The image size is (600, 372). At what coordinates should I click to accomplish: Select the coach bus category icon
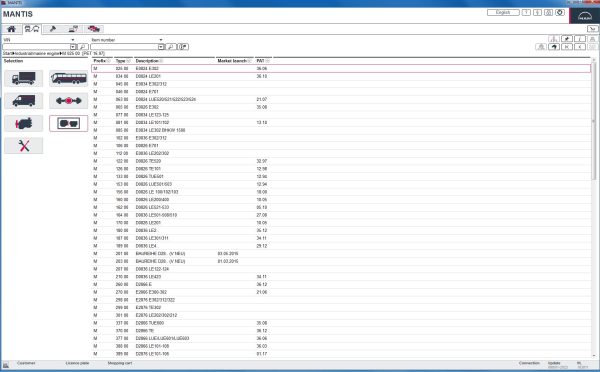coord(68,78)
